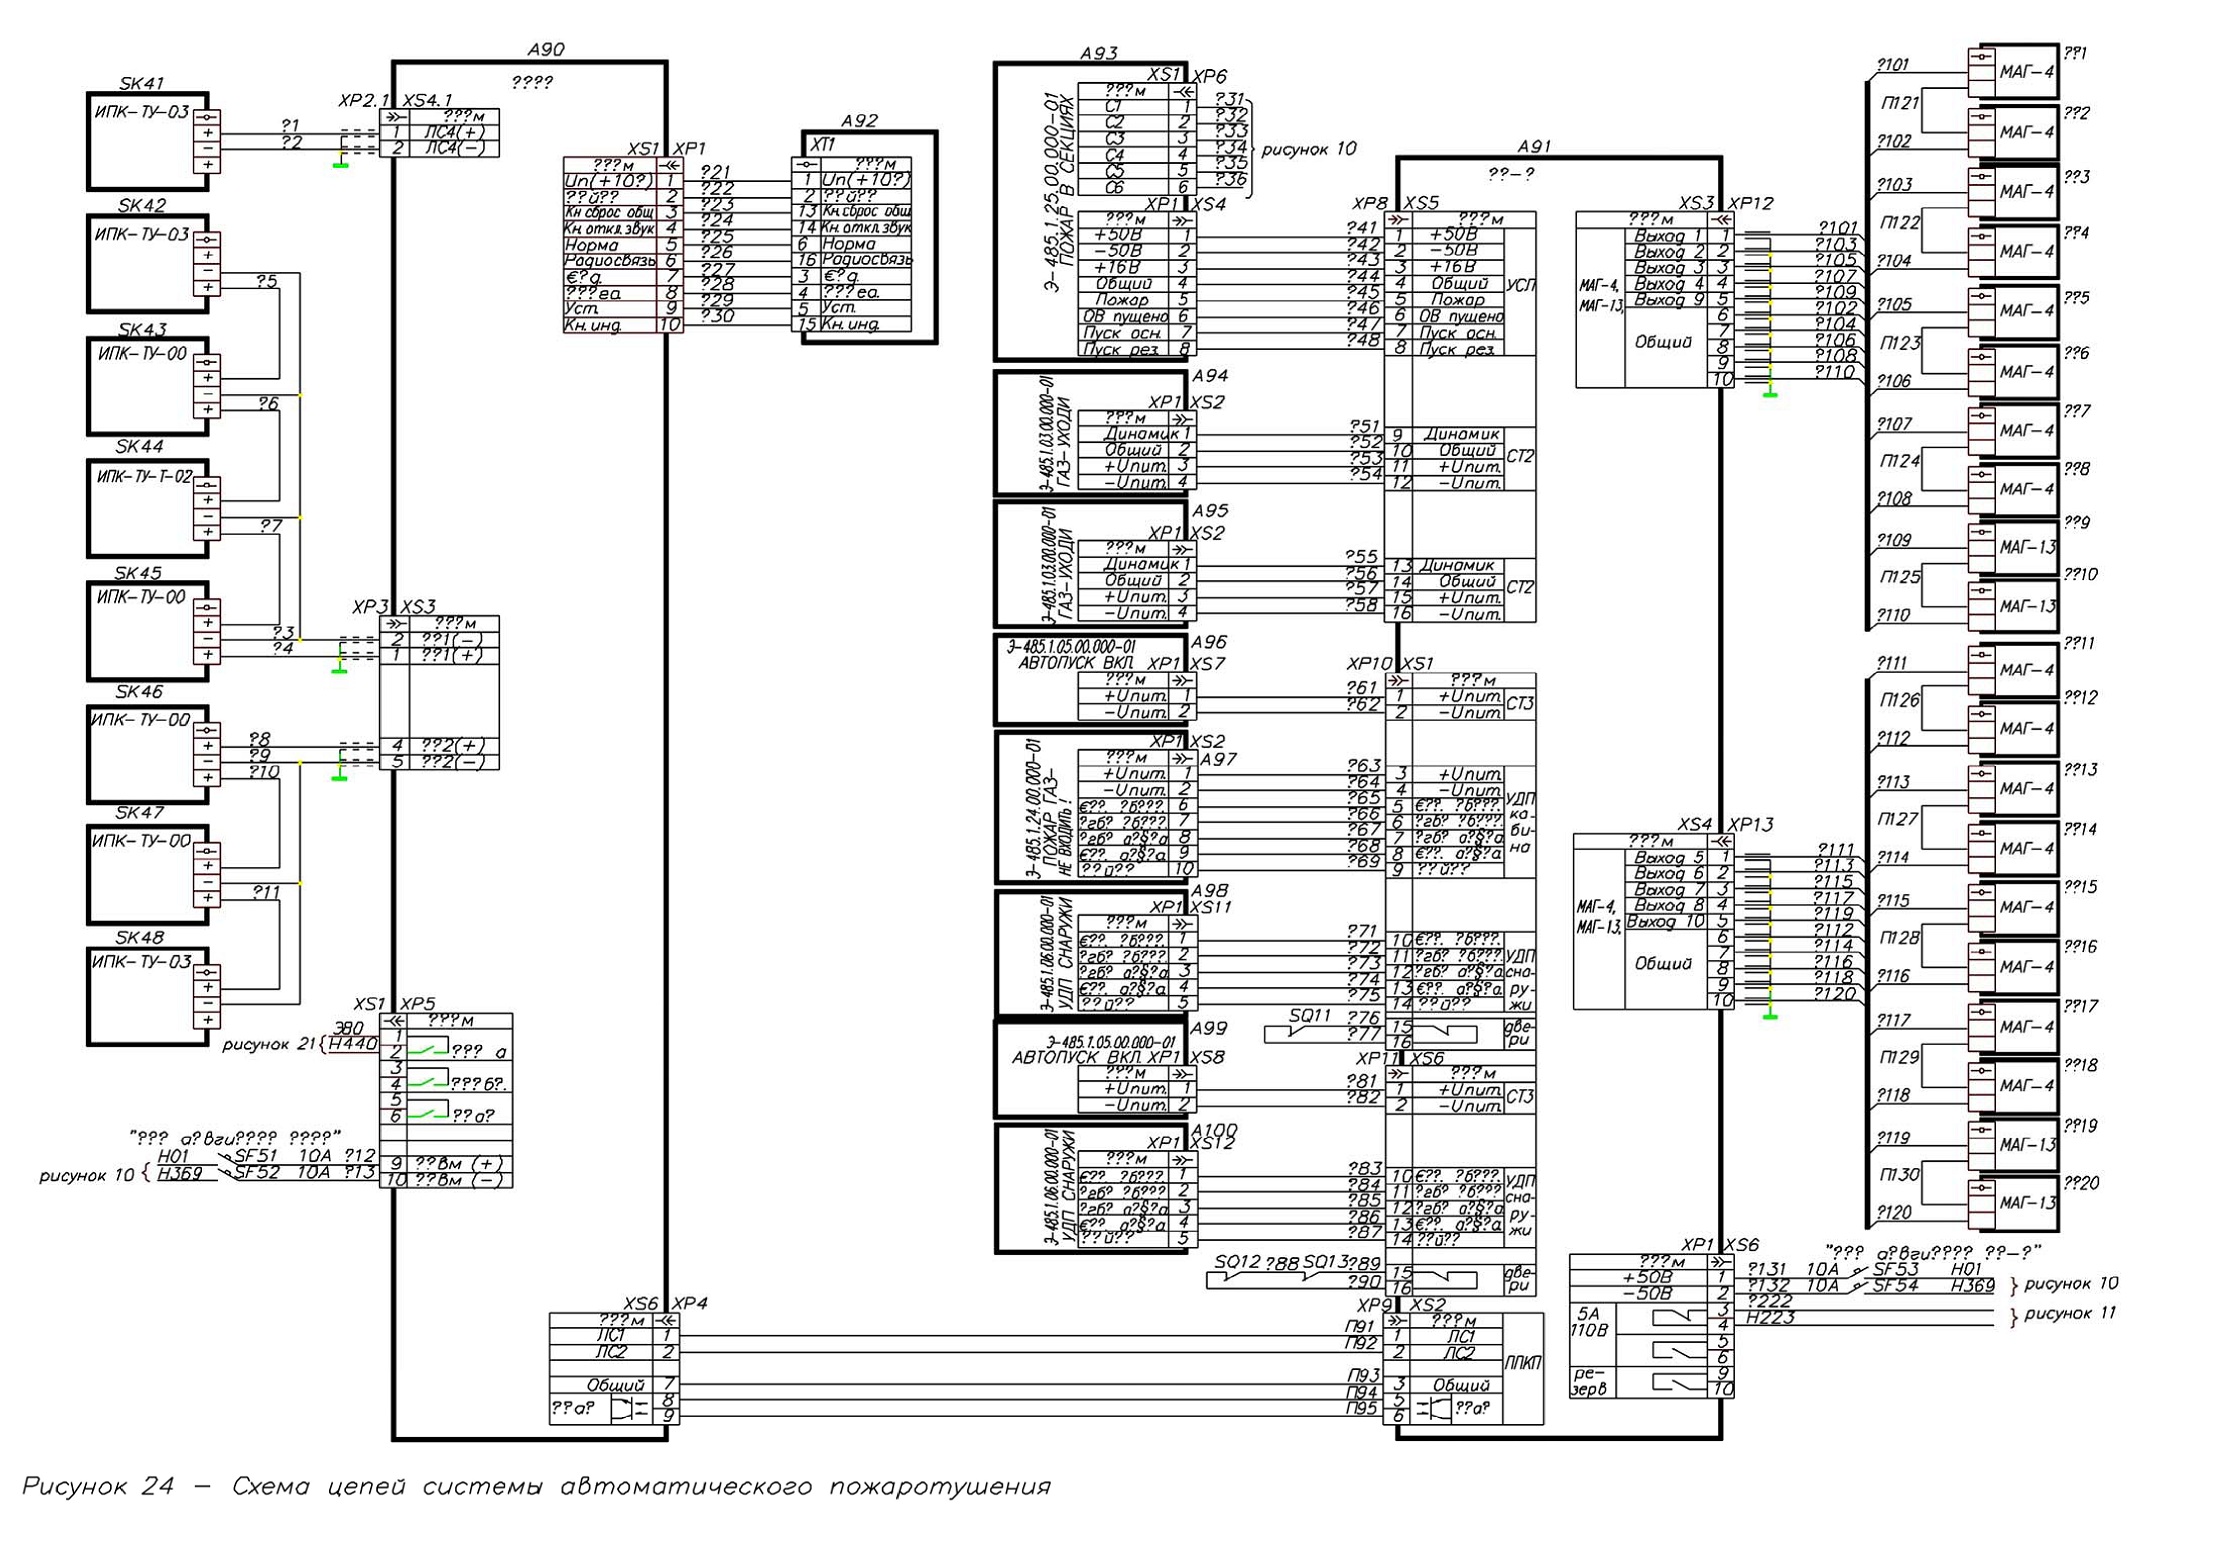Click the H223 wire label
The image size is (2222, 1555).
pos(1770,1318)
